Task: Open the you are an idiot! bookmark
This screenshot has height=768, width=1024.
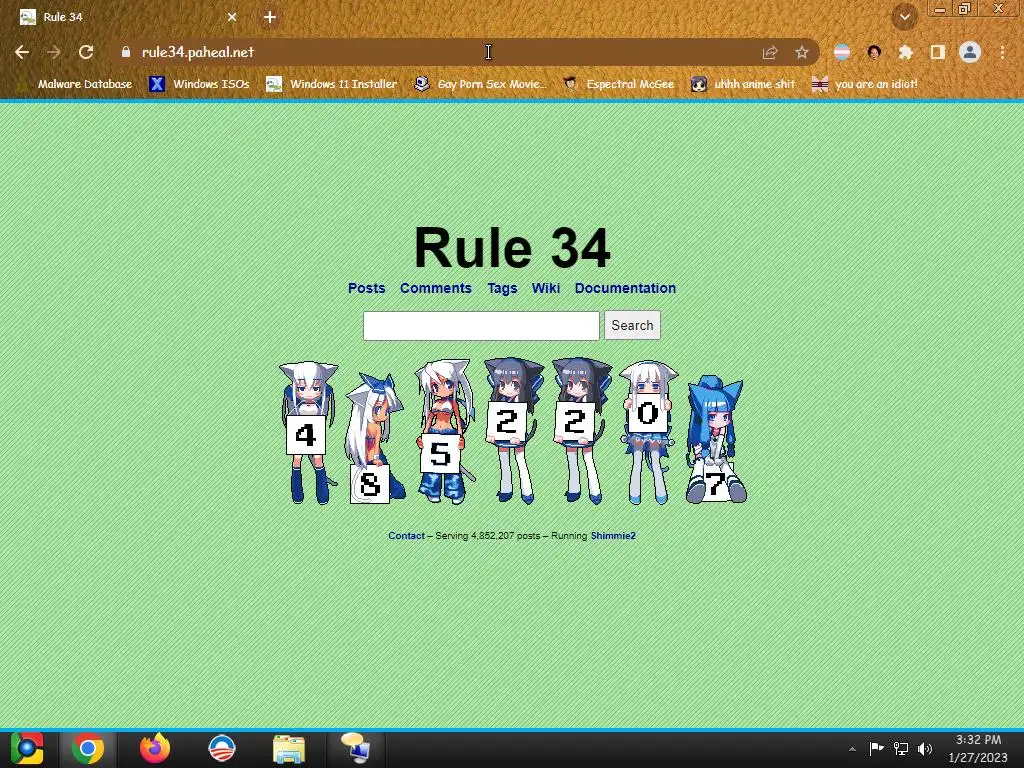Action: pos(865,84)
